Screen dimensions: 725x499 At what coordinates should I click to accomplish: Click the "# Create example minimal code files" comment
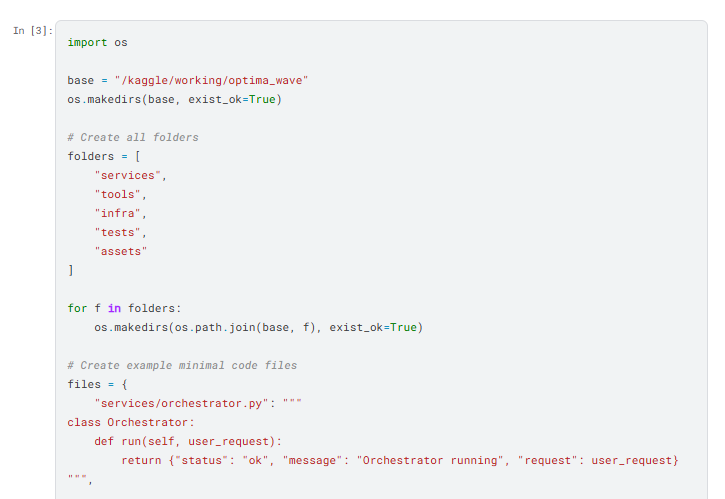(x=182, y=365)
